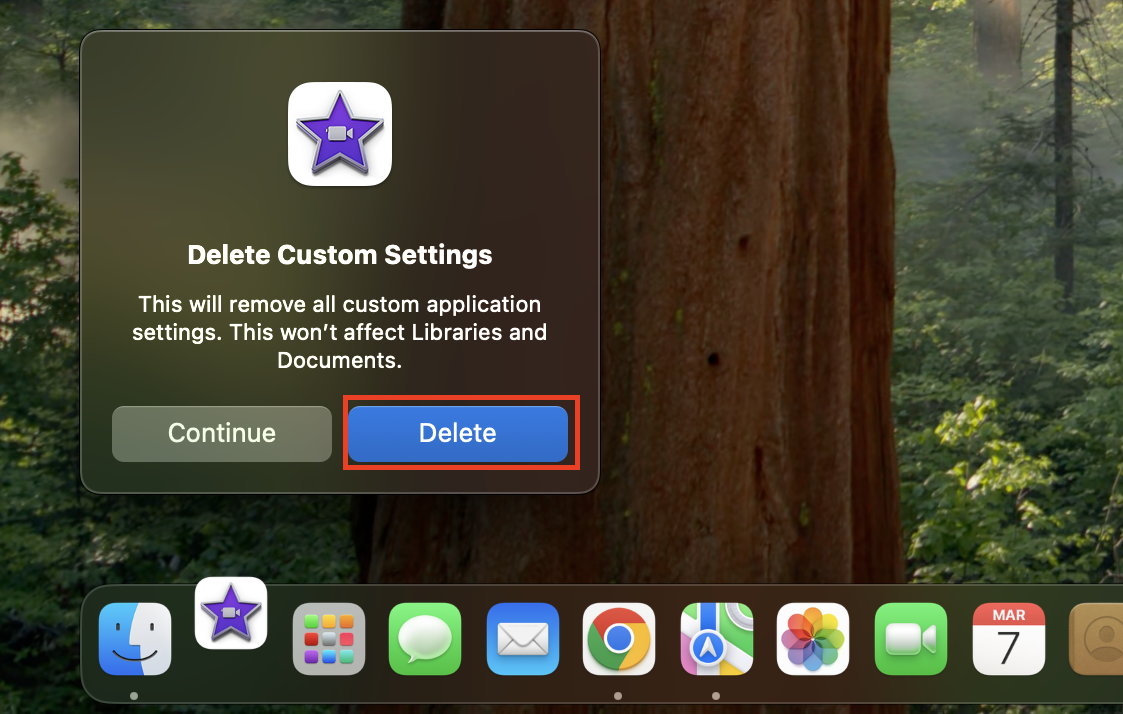The image size is (1123, 714).
Task: Switch to Google Chrome in the Dock
Action: pyautogui.click(x=619, y=639)
